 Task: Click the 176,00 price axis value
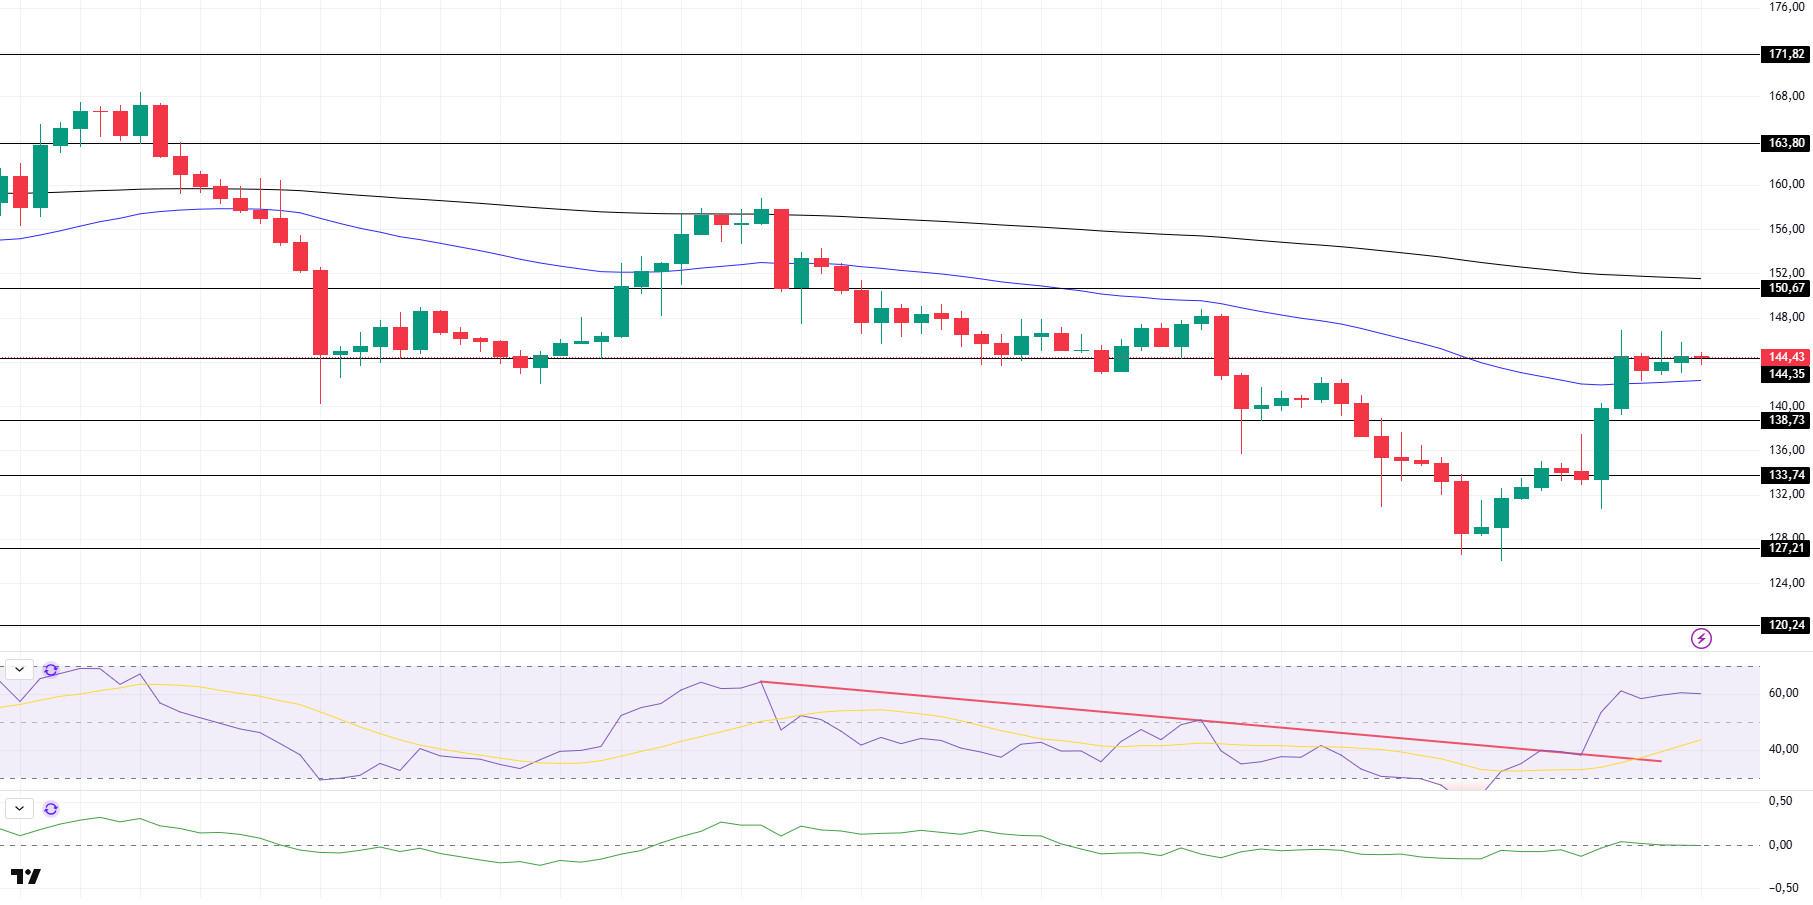click(1786, 7)
